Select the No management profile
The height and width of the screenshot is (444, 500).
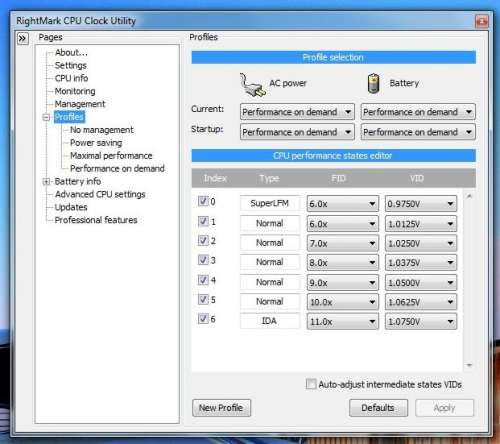click(x=102, y=130)
